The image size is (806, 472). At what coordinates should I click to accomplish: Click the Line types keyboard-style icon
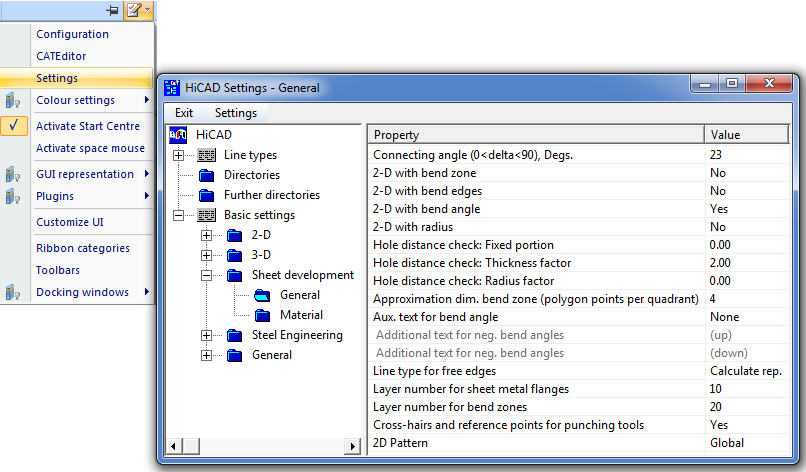[207, 155]
